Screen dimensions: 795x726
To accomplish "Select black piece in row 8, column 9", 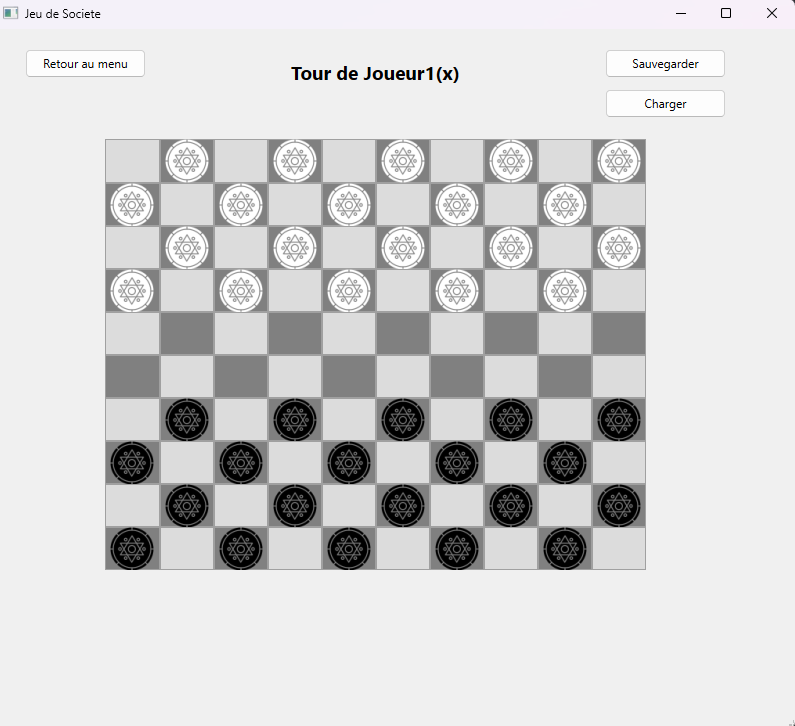I will (x=565, y=463).
